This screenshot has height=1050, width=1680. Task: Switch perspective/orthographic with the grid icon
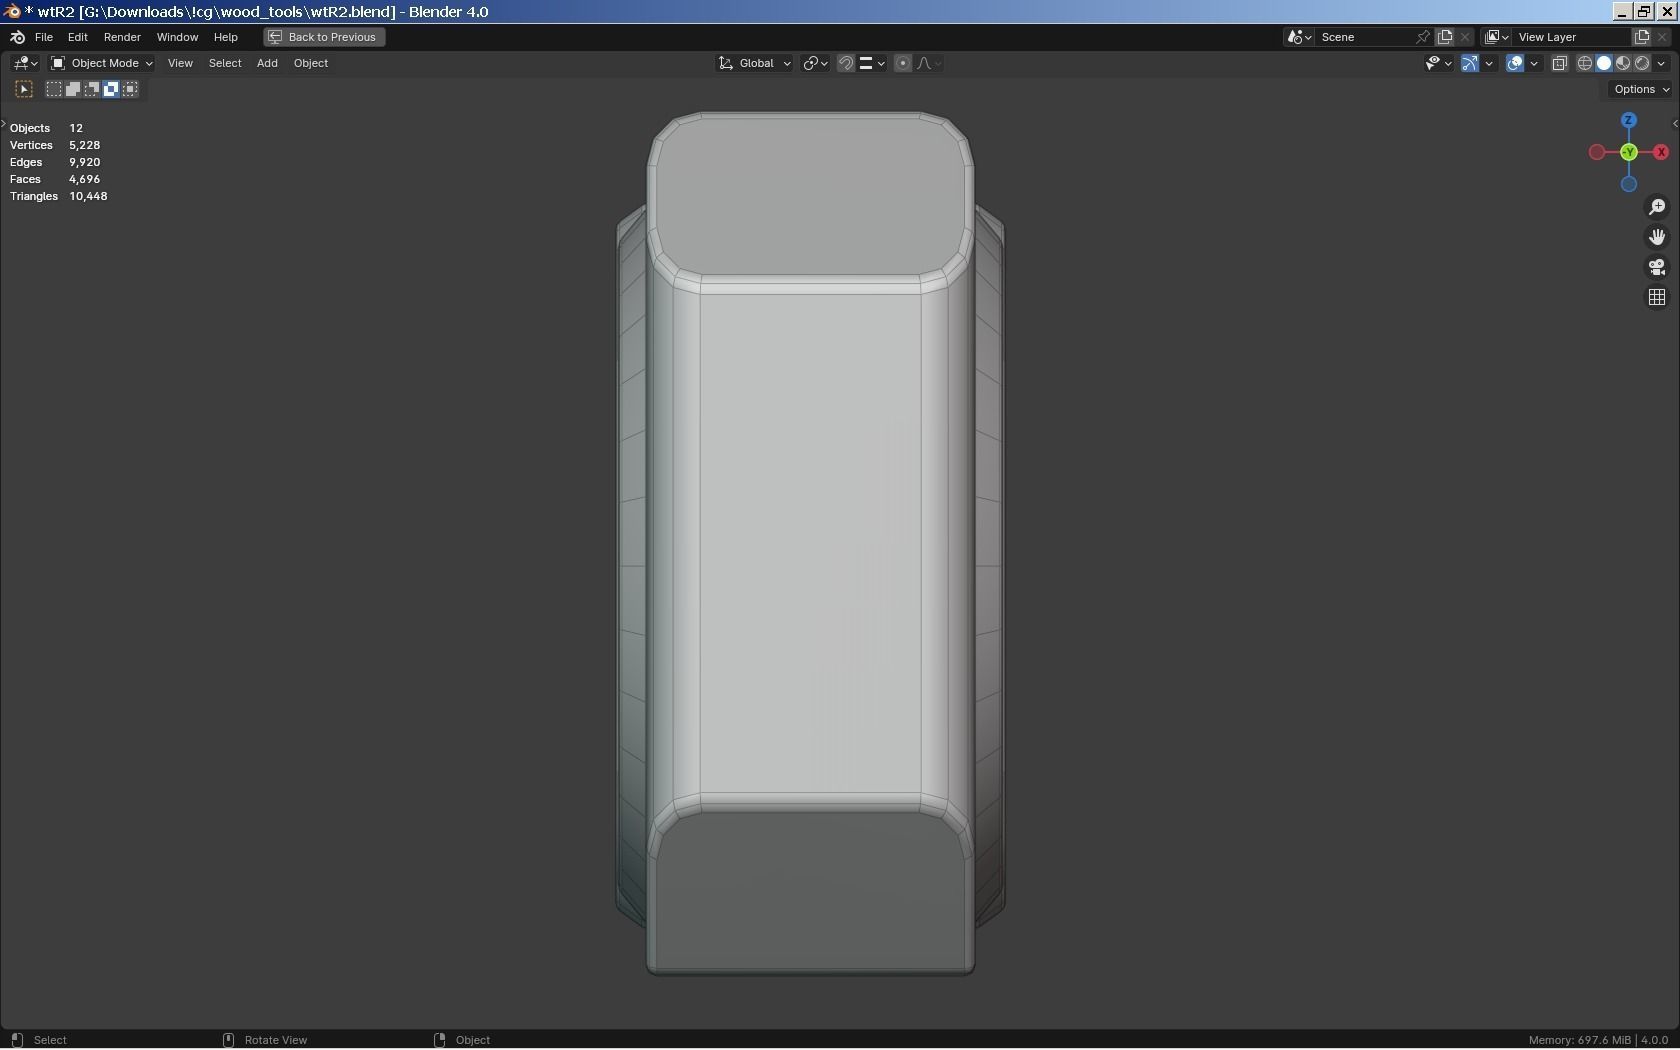coord(1657,297)
